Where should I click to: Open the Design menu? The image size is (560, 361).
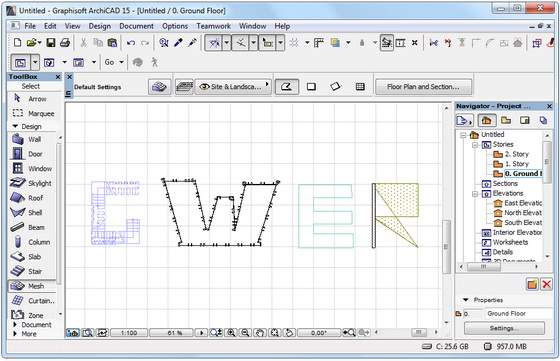click(x=100, y=26)
